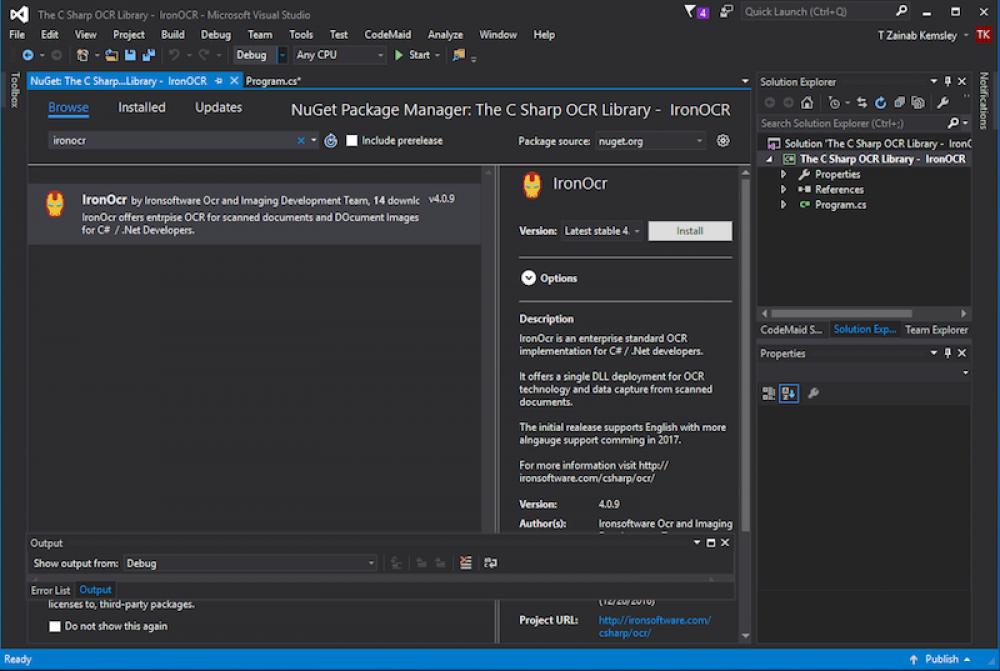This screenshot has width=1000, height=671.
Task: Click the Sync with Active Document icon
Action: click(x=862, y=101)
